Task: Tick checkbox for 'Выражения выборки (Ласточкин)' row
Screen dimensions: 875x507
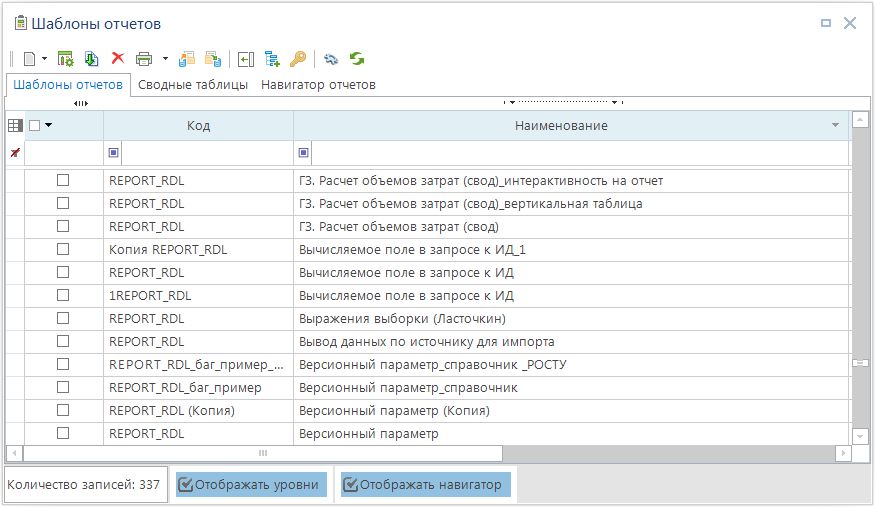Action: tap(63, 319)
